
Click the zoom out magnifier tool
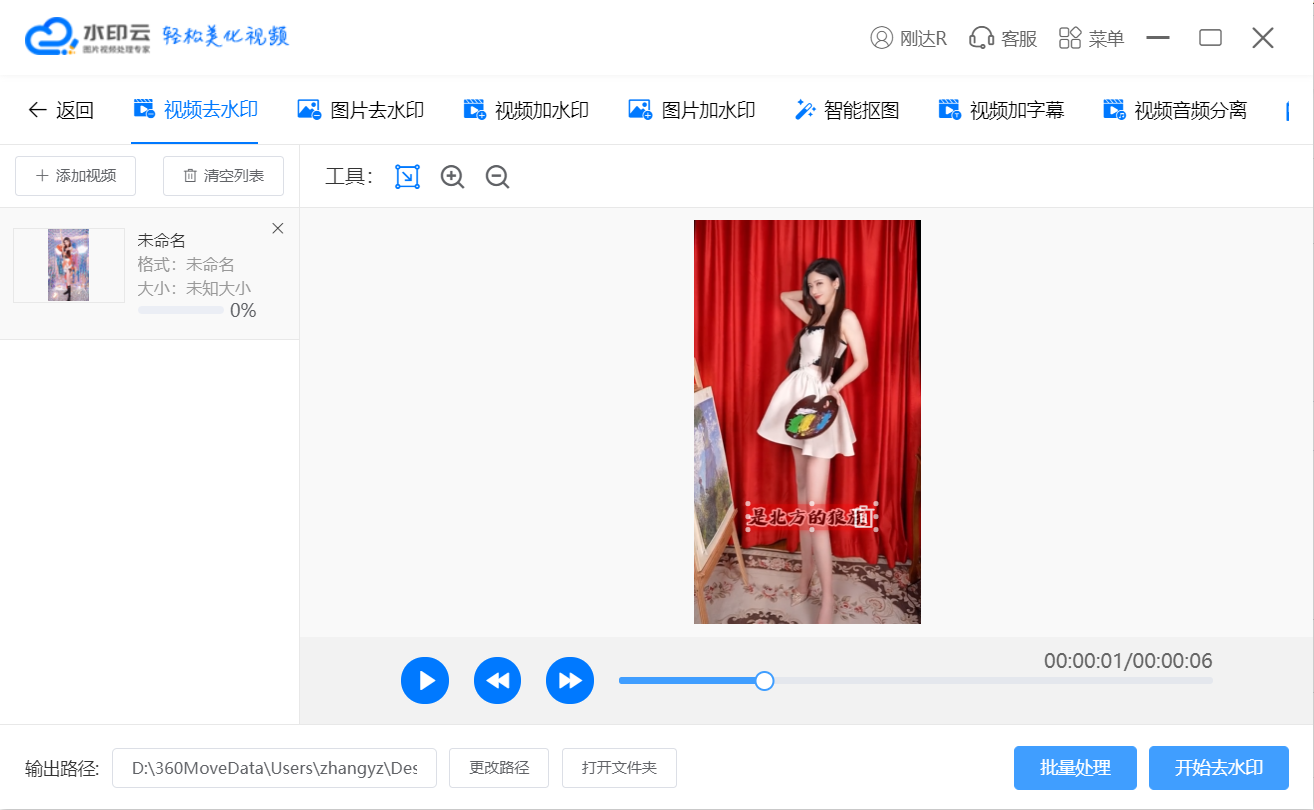[x=497, y=177]
